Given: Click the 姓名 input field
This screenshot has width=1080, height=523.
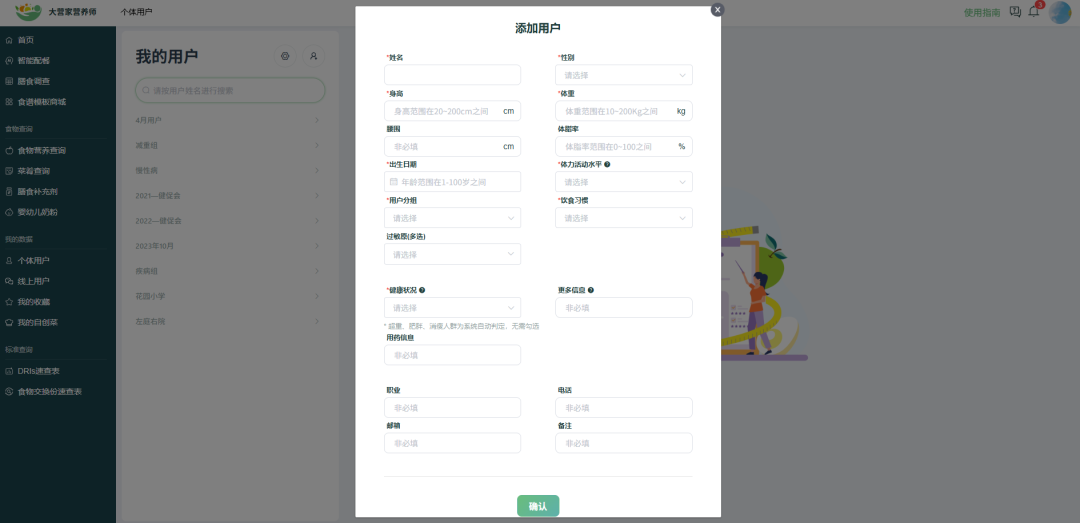Looking at the screenshot, I should 453,75.
